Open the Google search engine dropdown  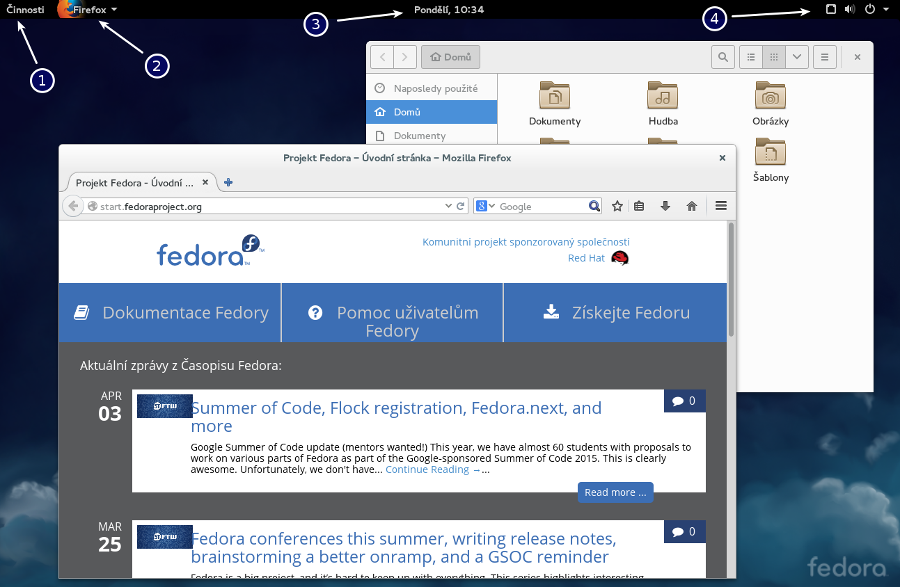(484, 206)
